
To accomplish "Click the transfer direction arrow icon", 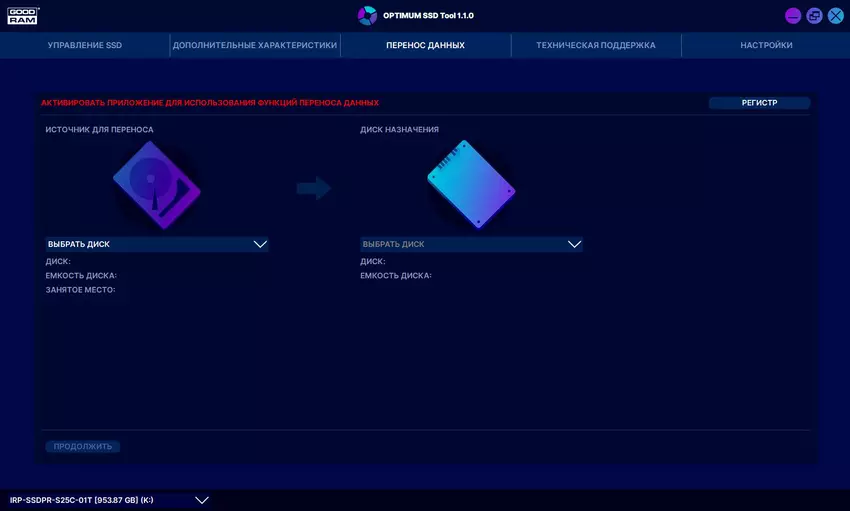I will tap(314, 188).
